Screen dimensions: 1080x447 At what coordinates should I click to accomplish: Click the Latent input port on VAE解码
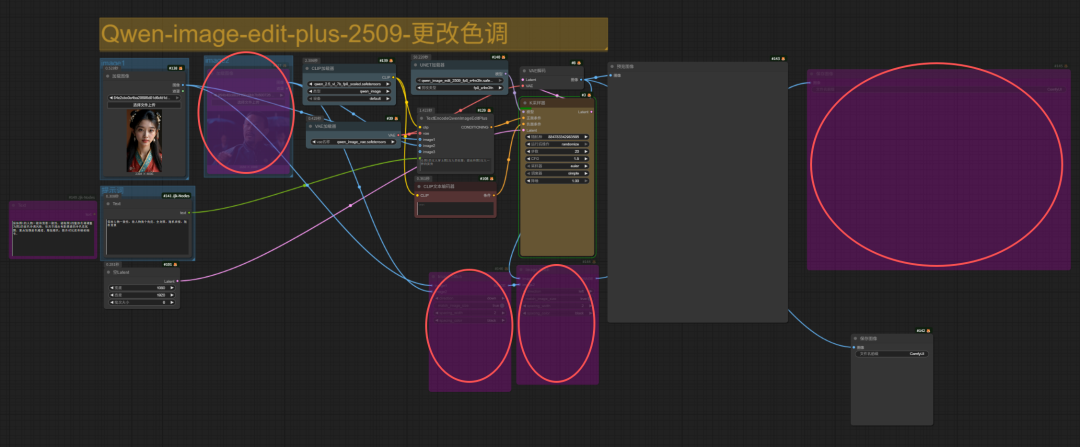coord(523,80)
